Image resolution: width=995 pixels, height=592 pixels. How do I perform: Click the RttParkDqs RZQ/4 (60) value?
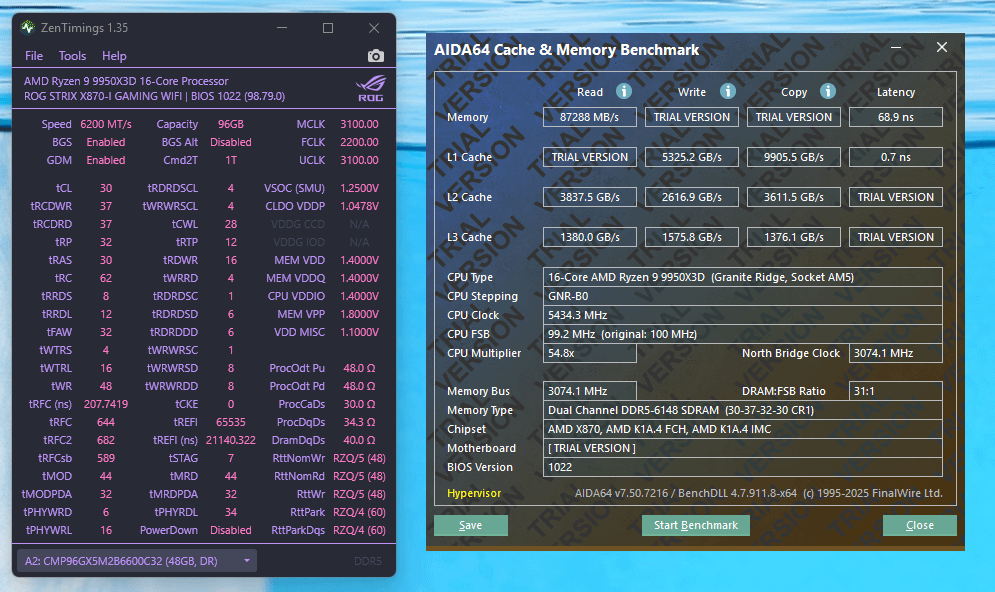(x=359, y=530)
